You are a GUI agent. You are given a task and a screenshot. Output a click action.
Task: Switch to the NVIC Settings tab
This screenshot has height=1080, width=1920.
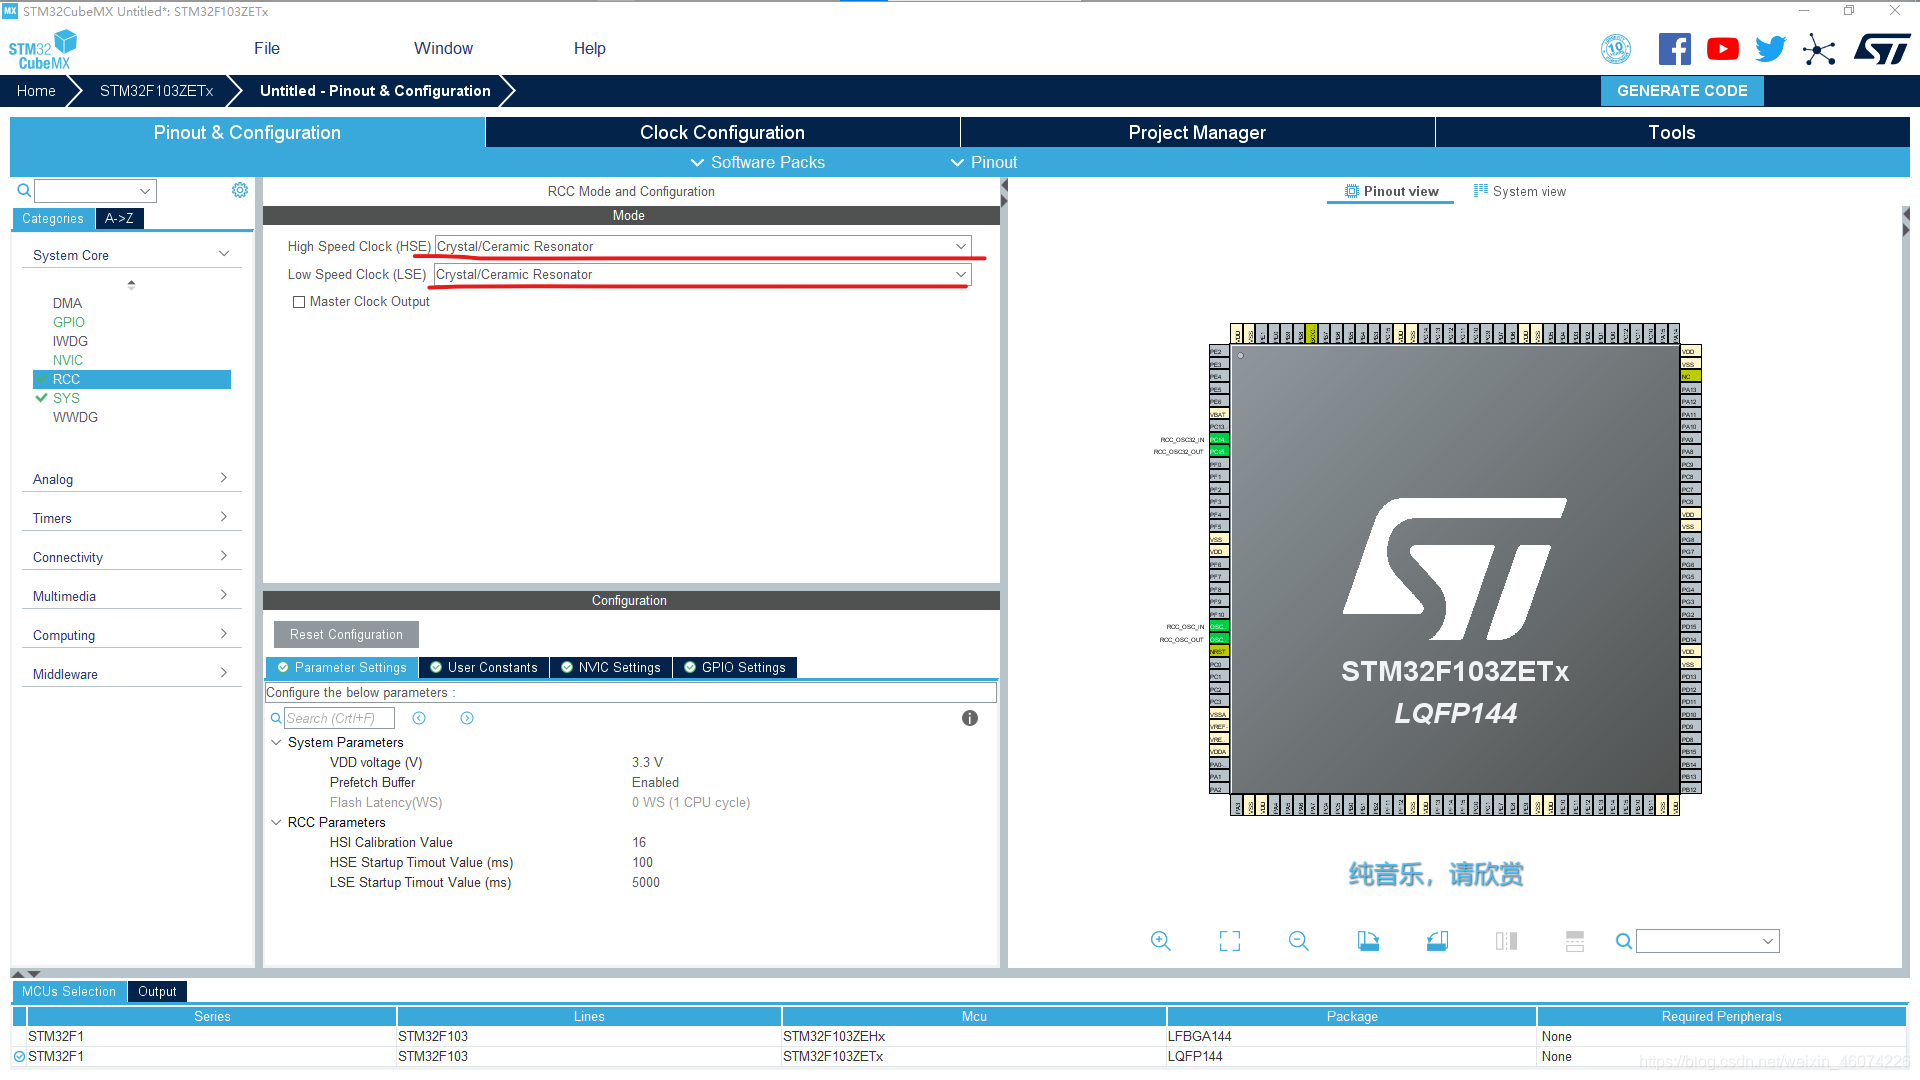coord(610,667)
